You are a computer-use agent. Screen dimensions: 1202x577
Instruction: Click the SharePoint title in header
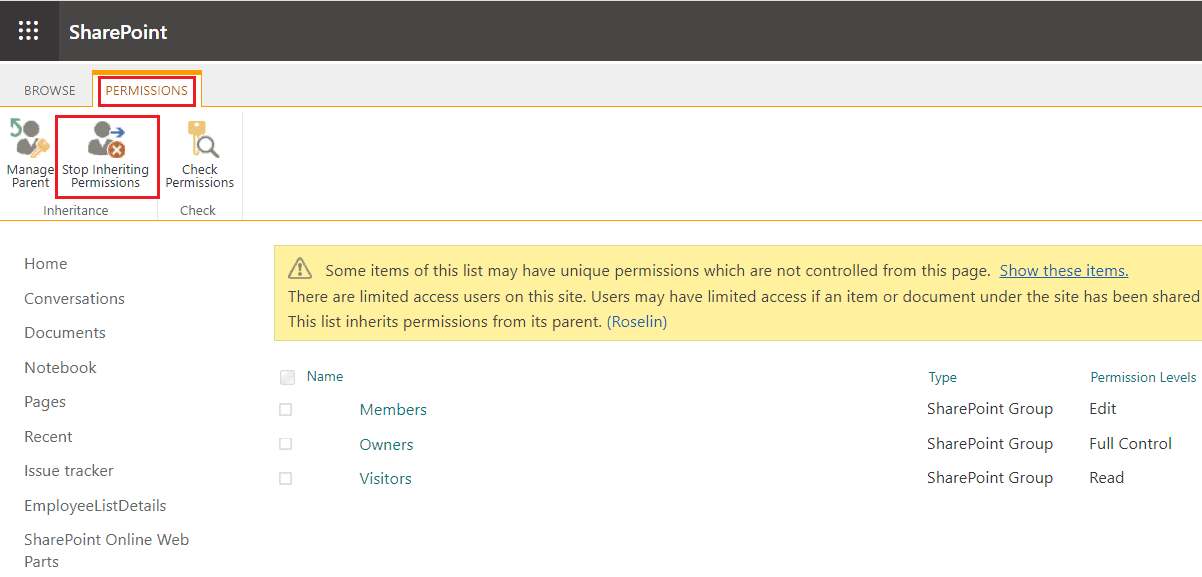point(118,32)
